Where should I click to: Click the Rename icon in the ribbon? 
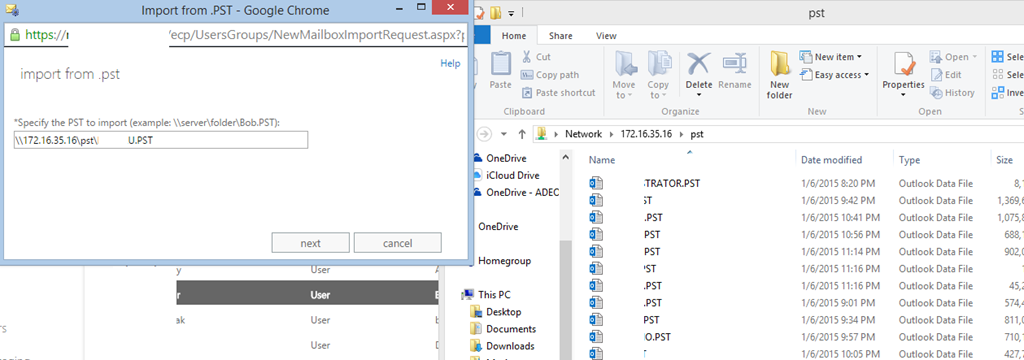point(735,64)
